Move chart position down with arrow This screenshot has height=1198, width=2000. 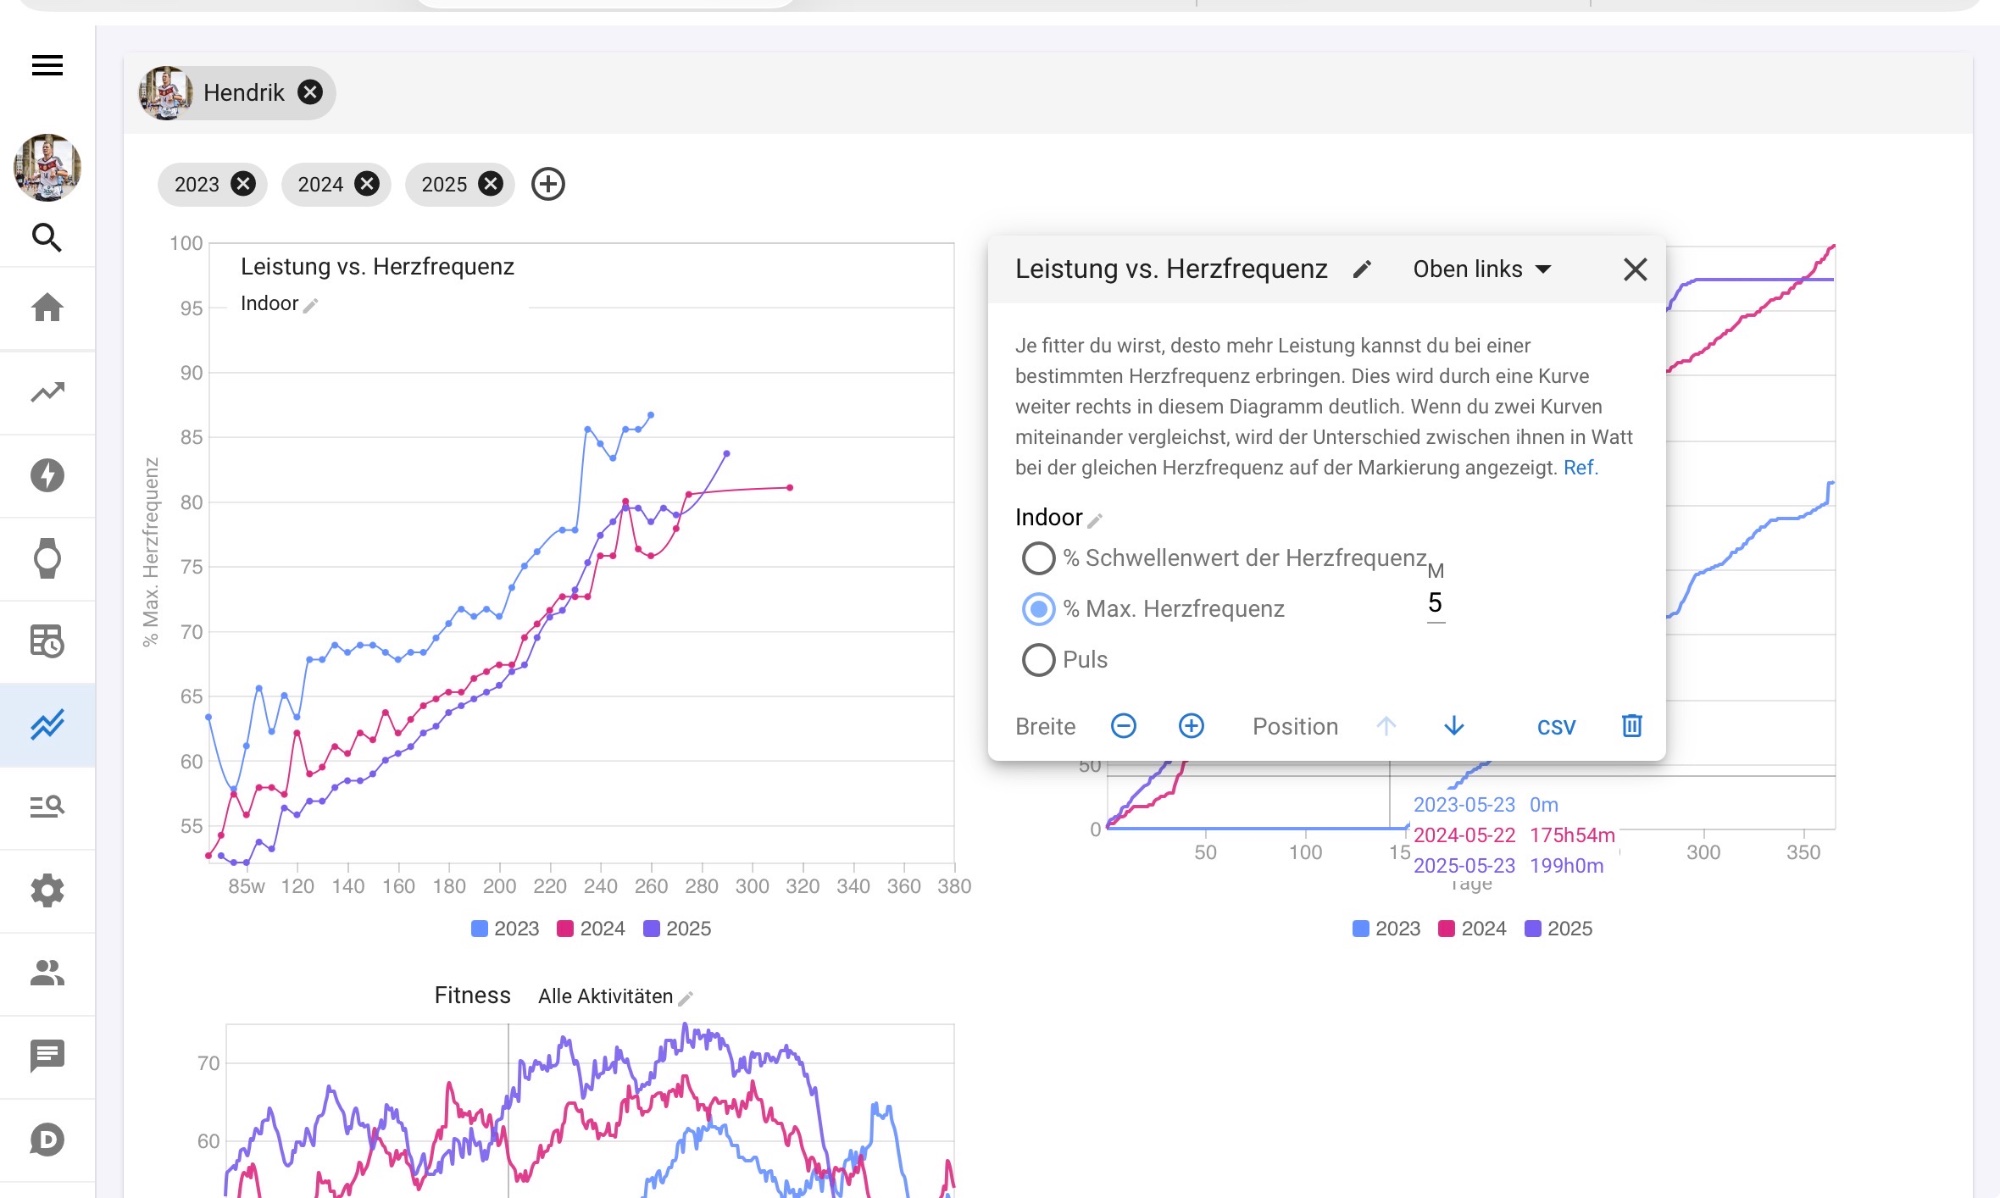pos(1454,726)
